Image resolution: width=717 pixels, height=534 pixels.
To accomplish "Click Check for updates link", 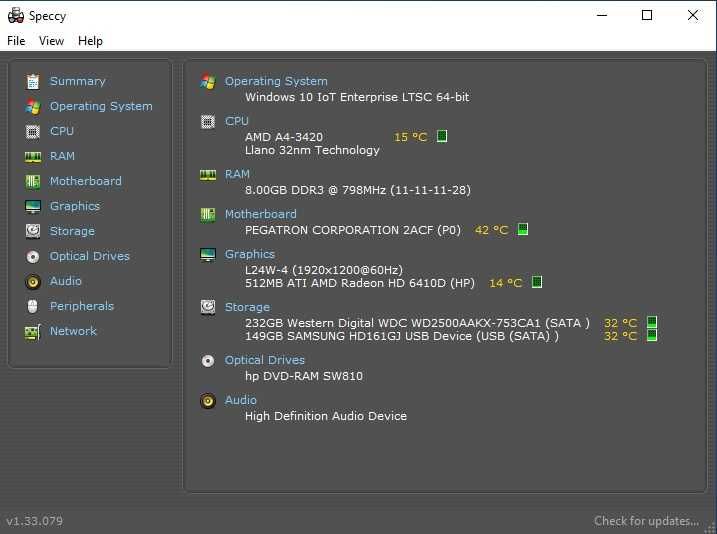I will [646, 521].
